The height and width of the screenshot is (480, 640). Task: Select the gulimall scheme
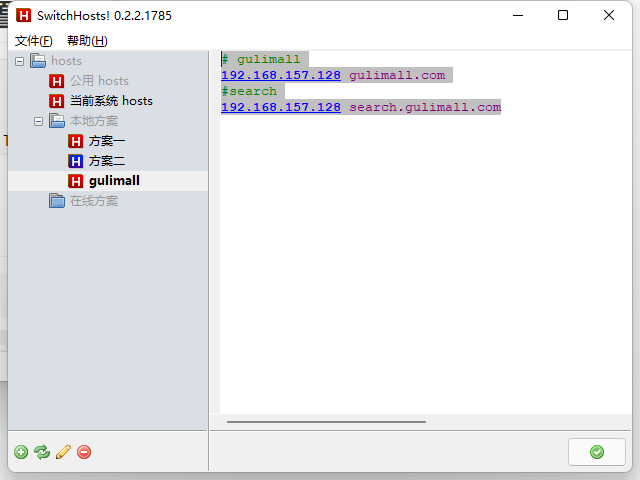(x=114, y=181)
